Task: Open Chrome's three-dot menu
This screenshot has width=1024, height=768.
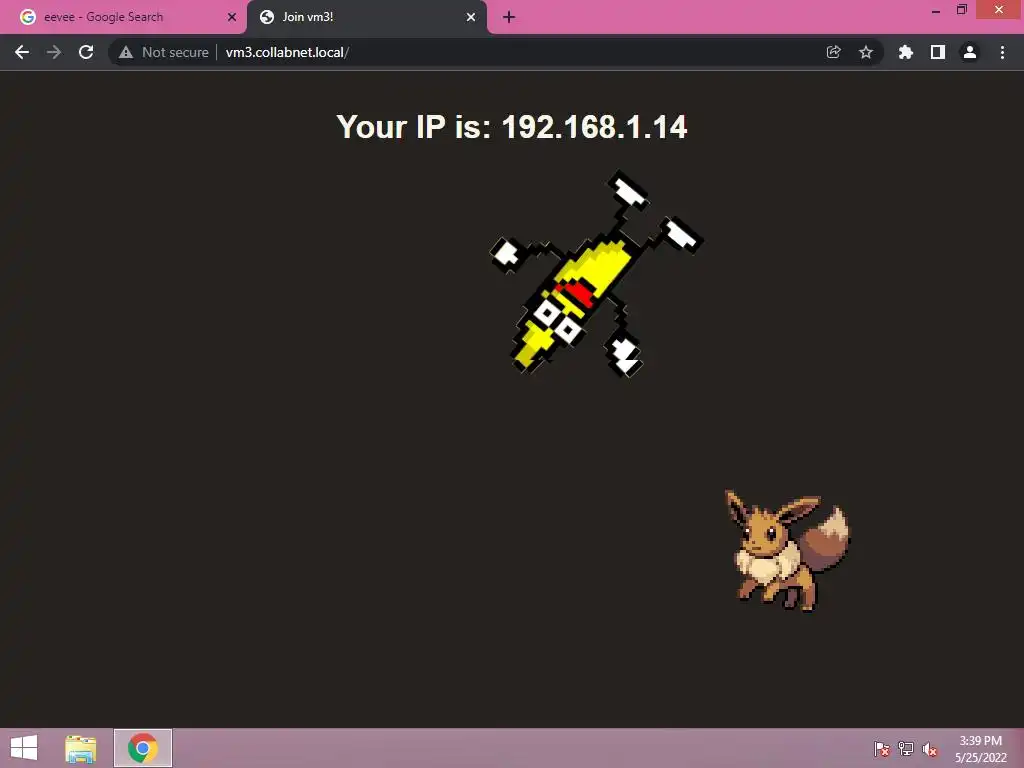Action: [1002, 52]
